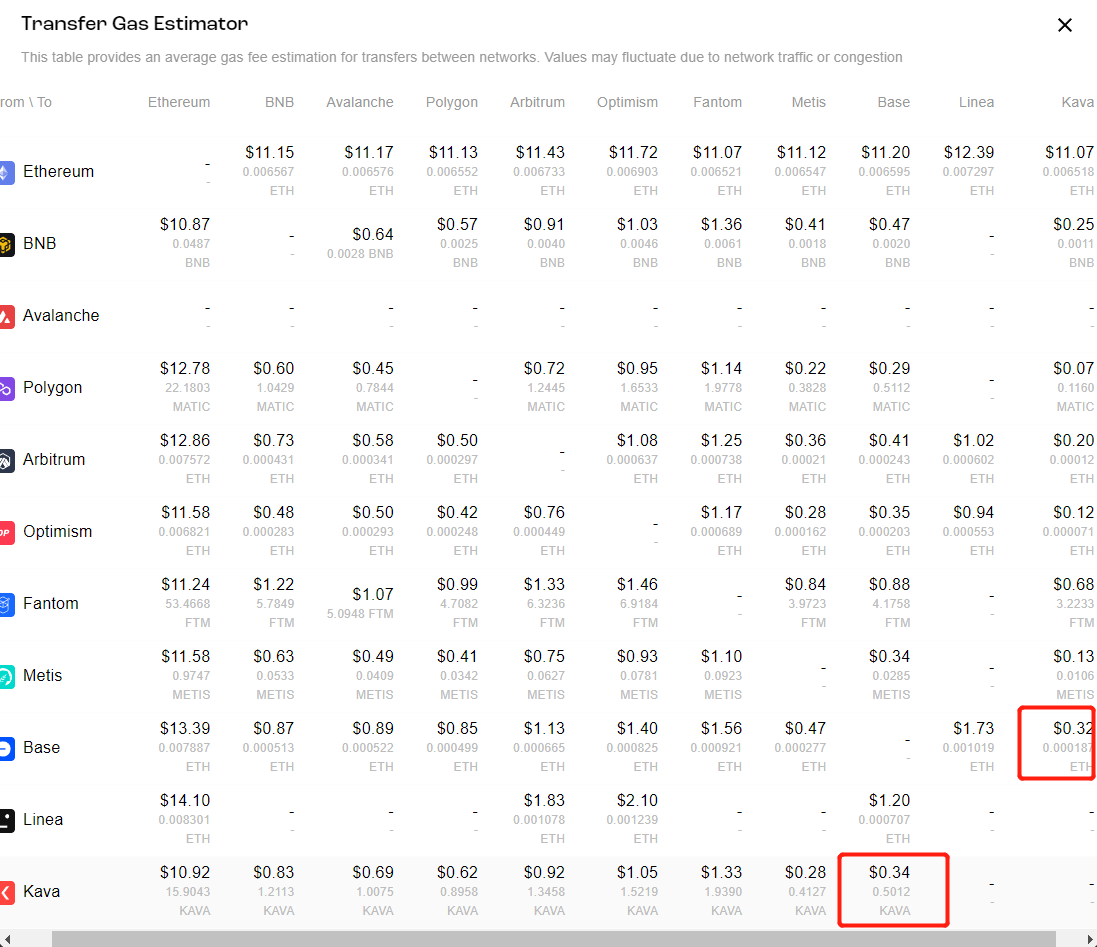Click the Transfer Gas Estimator title
The height and width of the screenshot is (947, 1097).
134,24
